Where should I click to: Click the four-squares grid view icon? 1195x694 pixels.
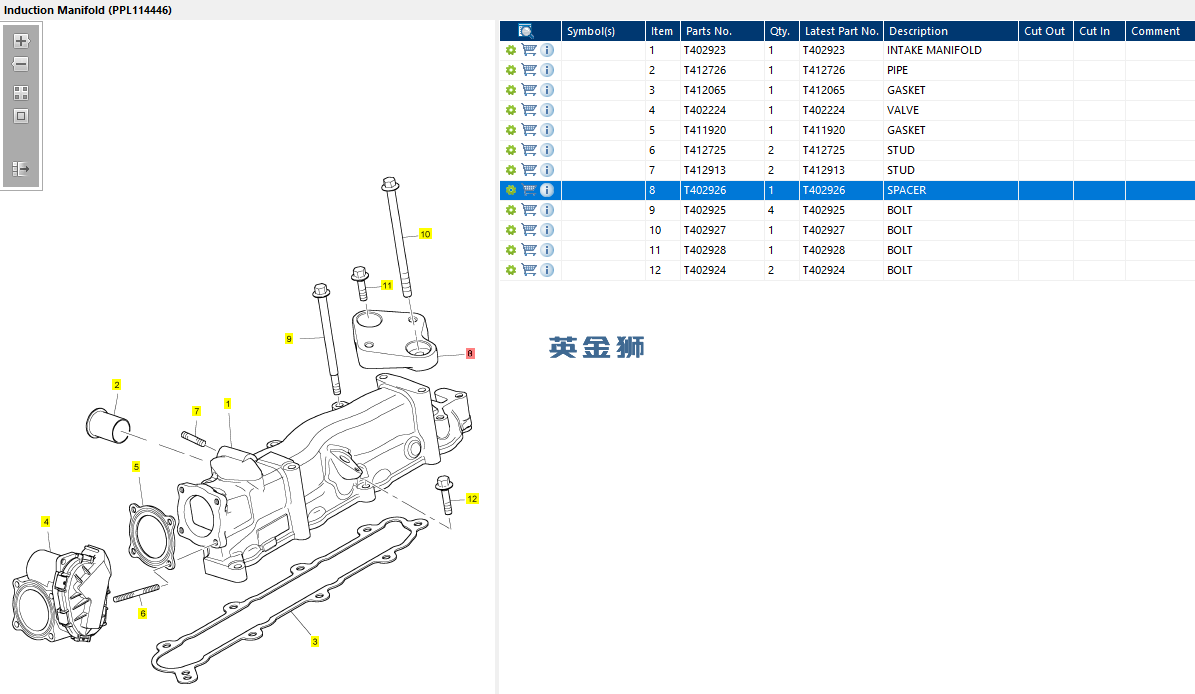[x=21, y=92]
